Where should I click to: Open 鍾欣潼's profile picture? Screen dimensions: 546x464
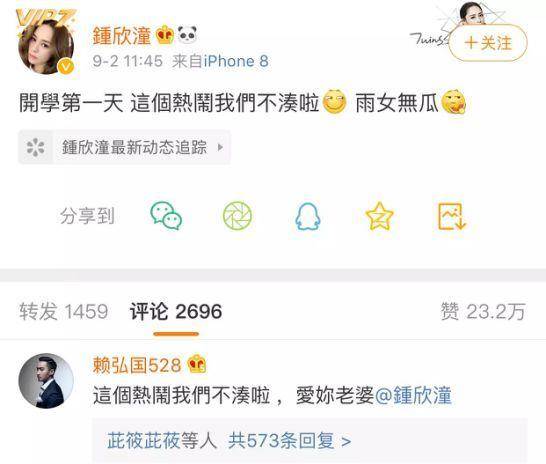(x=46, y=44)
